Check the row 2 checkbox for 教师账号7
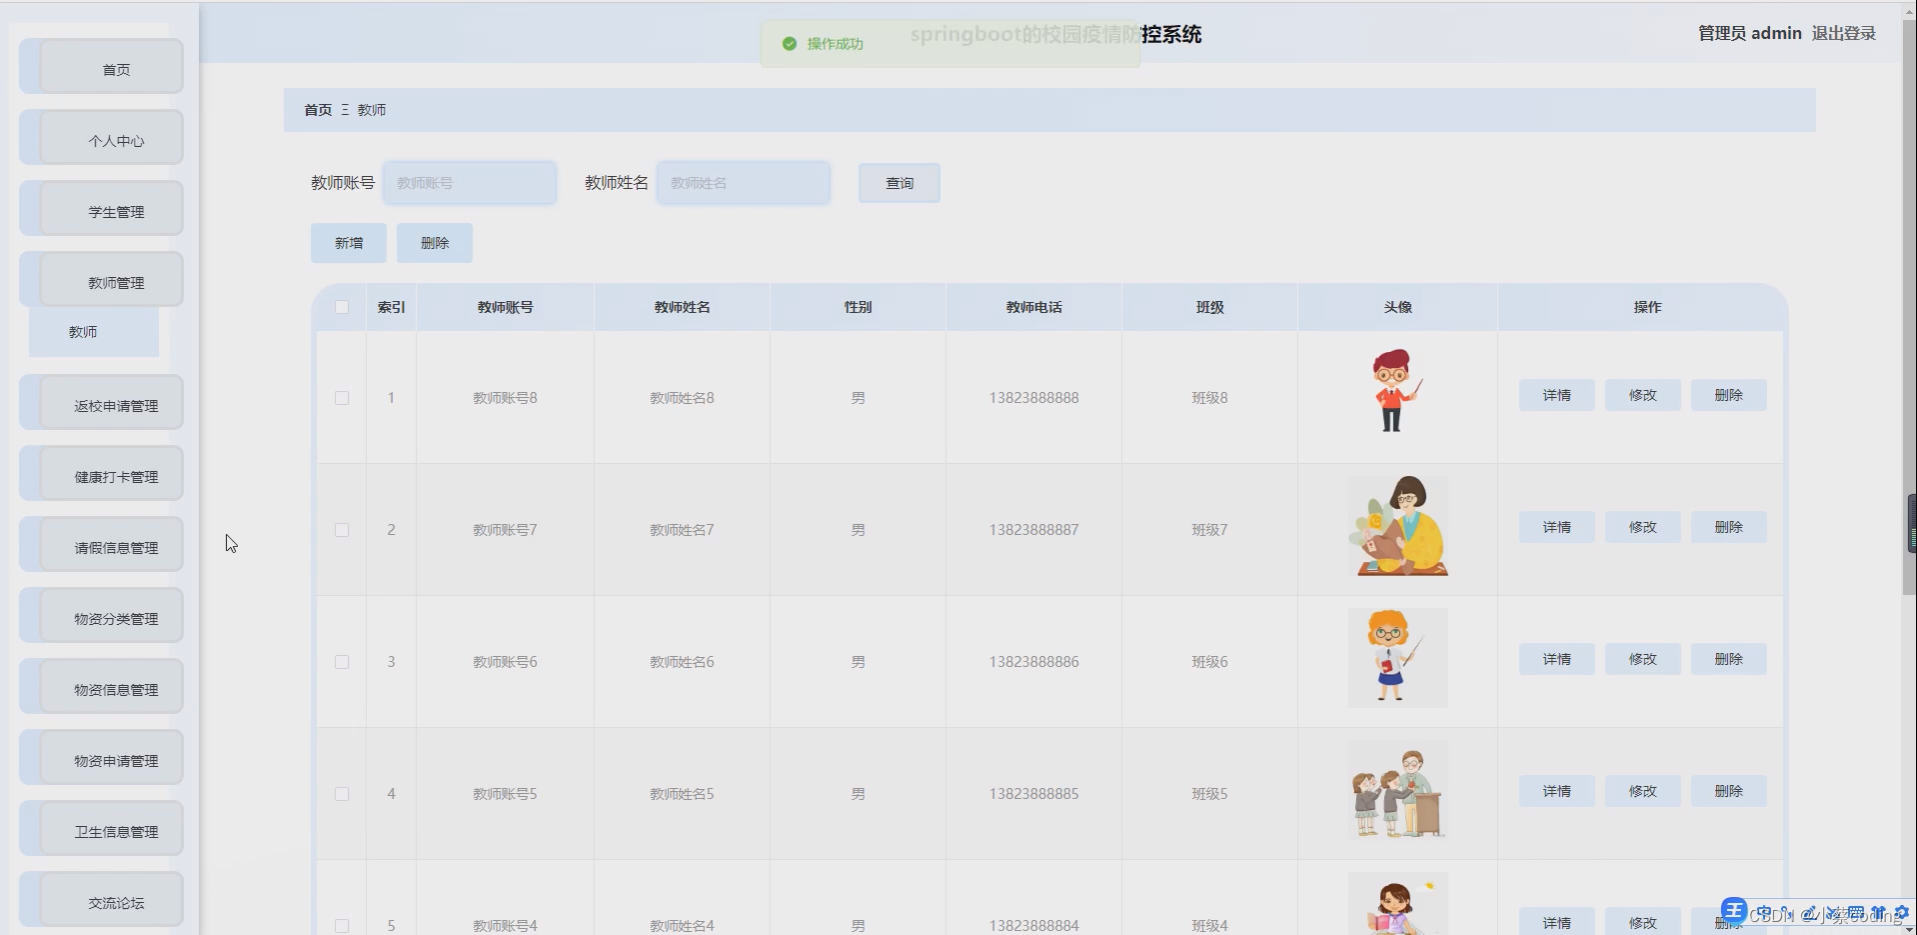 click(x=342, y=530)
